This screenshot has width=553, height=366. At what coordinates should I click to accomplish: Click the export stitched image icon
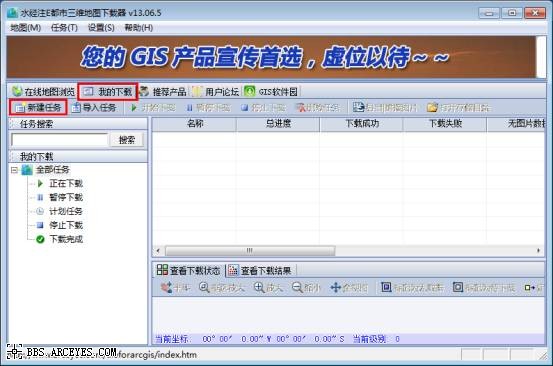358,107
